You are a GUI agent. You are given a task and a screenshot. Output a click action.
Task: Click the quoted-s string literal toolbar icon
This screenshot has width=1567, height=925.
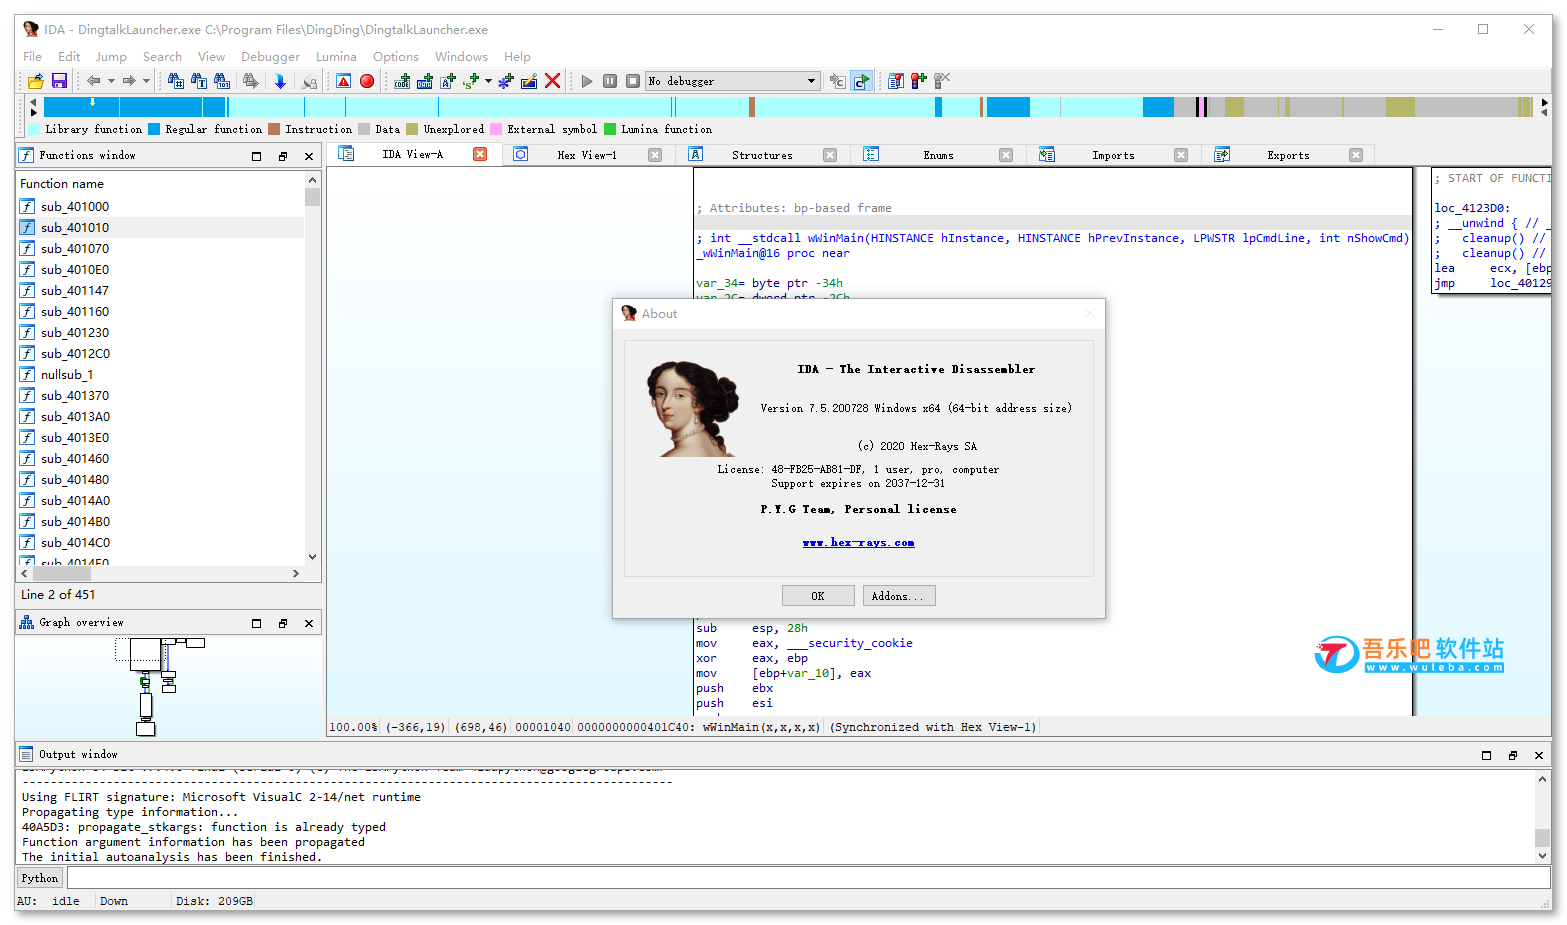(x=471, y=81)
